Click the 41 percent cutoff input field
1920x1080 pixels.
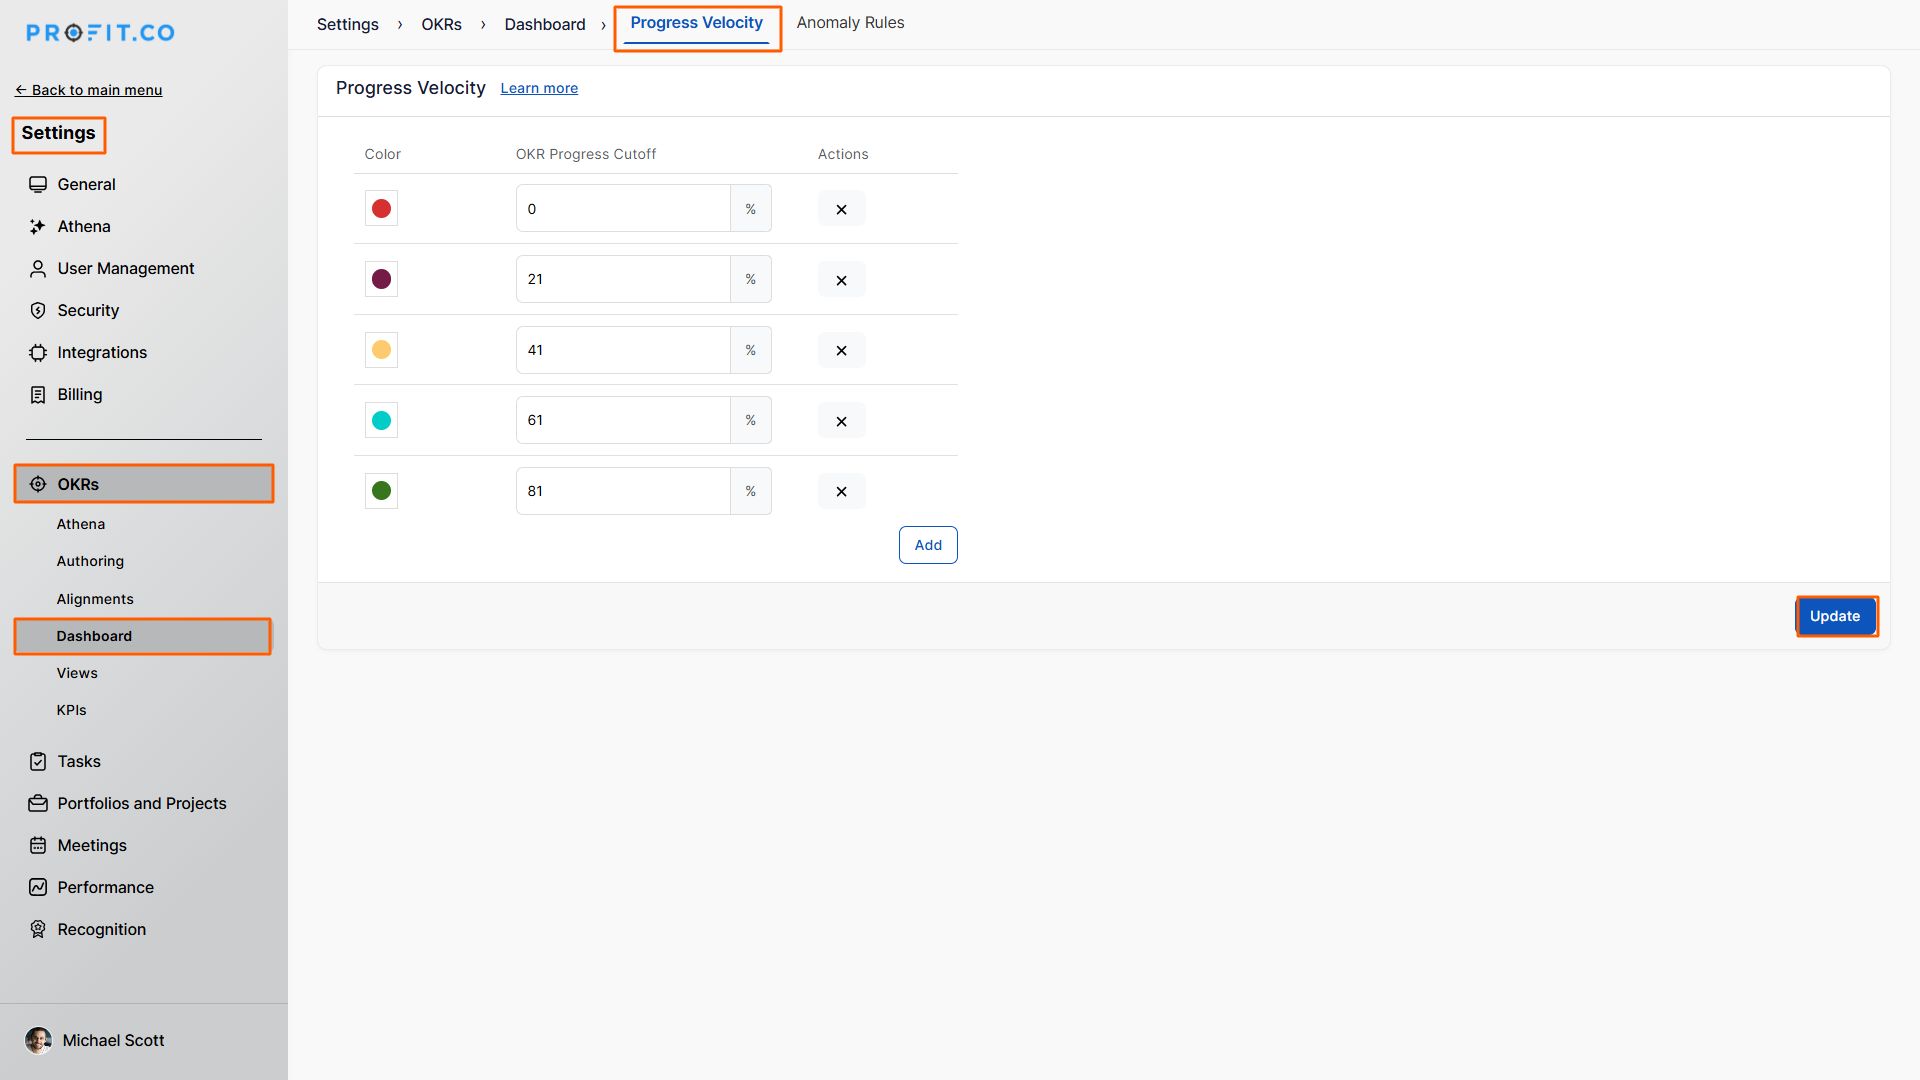tap(622, 350)
